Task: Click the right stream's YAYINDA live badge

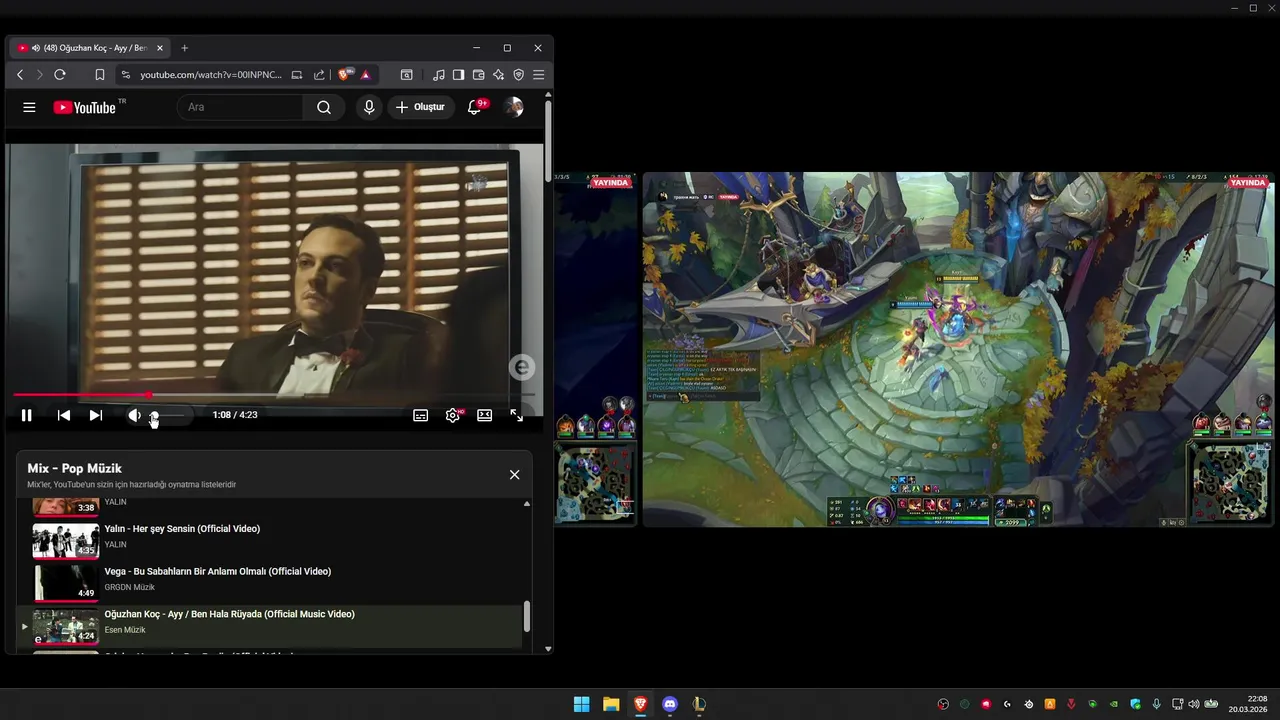Action: pos(1248,183)
